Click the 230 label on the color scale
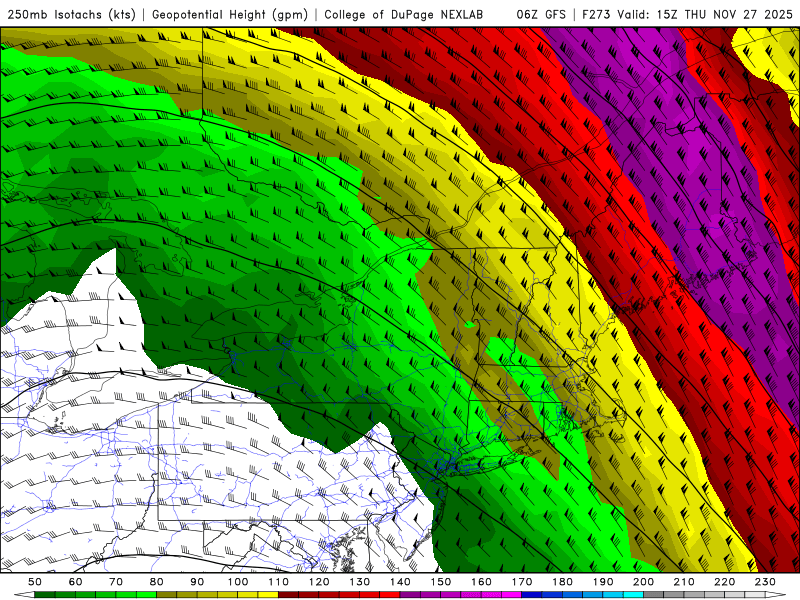 click(765, 582)
